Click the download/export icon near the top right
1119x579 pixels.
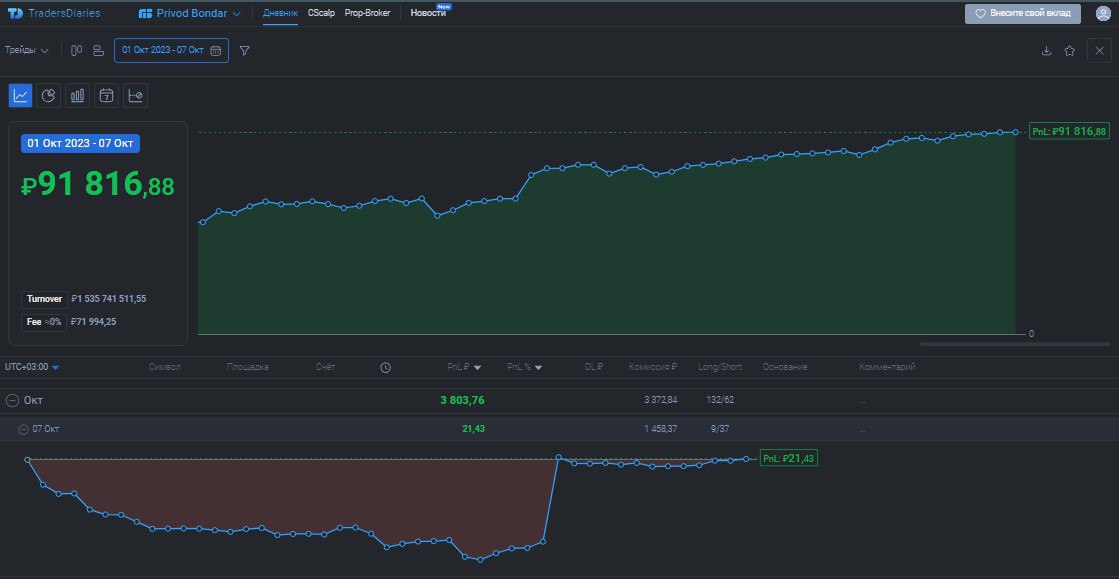[1046, 49]
